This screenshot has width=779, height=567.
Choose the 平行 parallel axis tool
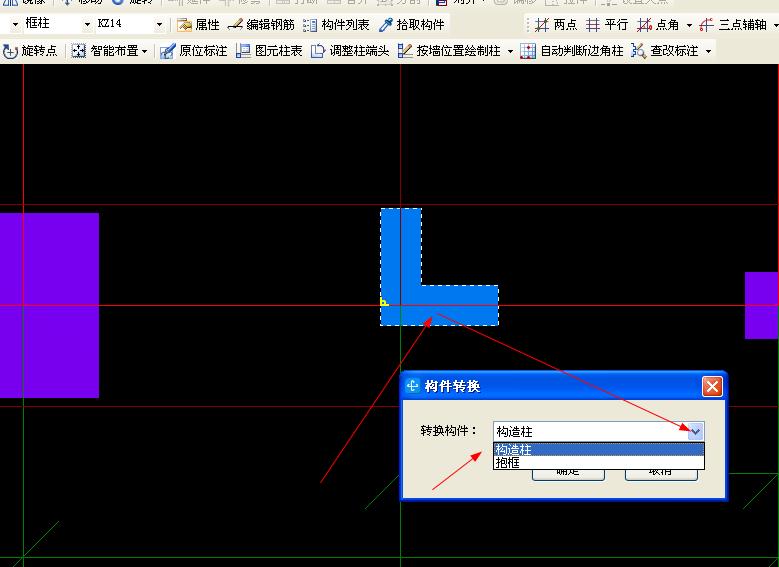point(607,24)
